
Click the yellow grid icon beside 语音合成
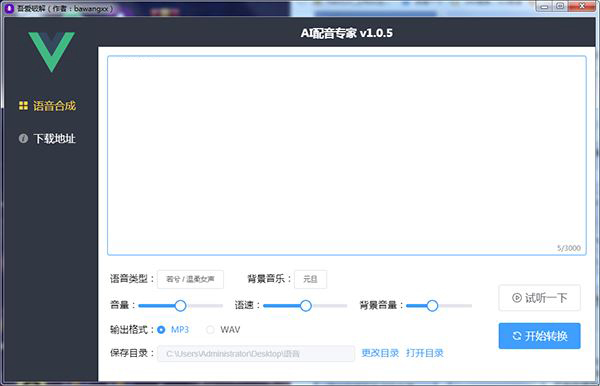pos(23,106)
